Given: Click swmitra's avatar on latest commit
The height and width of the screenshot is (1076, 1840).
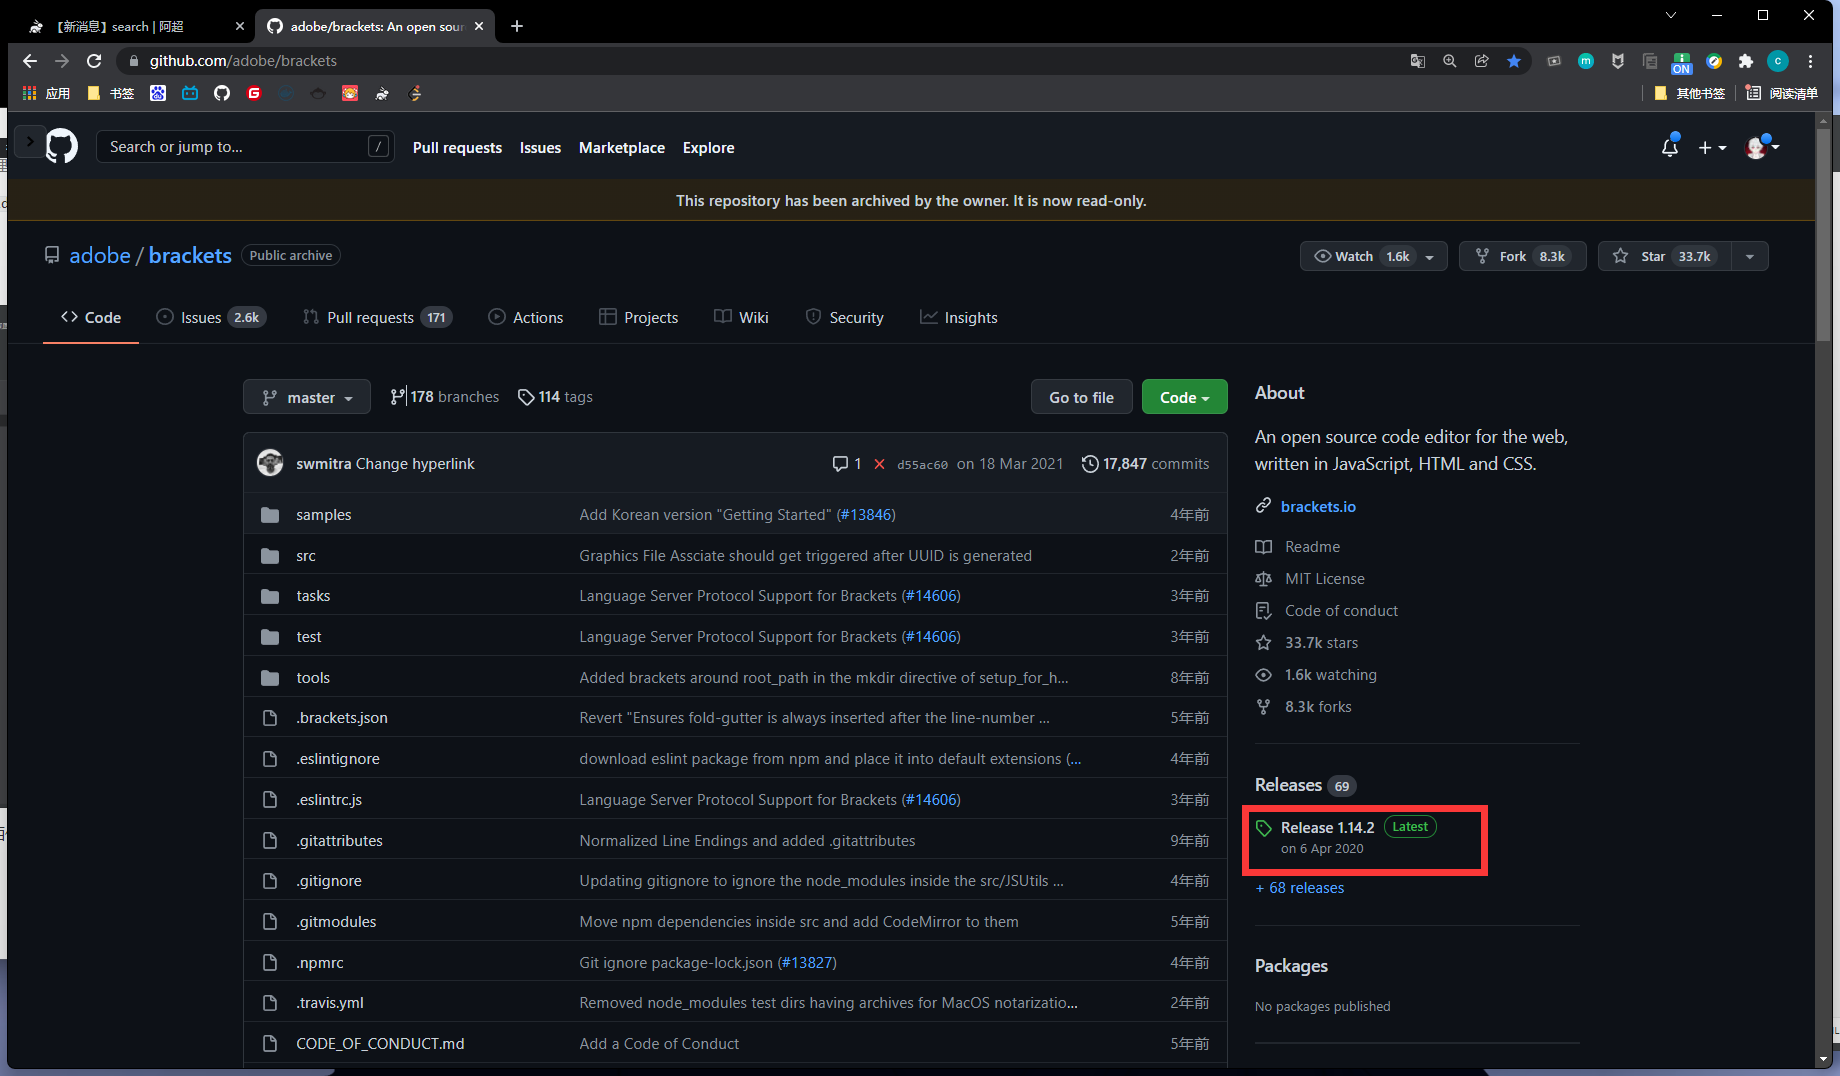Looking at the screenshot, I should [270, 463].
